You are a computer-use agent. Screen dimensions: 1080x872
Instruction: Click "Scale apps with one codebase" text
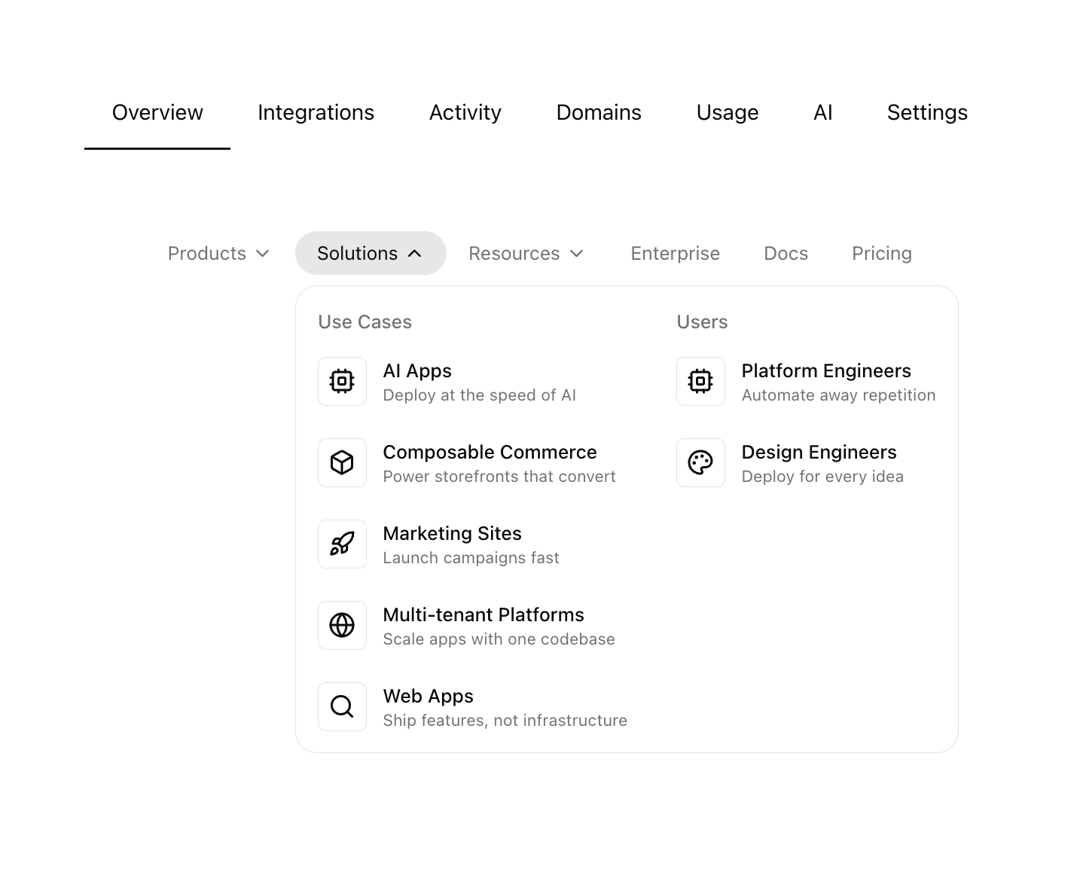[499, 639]
